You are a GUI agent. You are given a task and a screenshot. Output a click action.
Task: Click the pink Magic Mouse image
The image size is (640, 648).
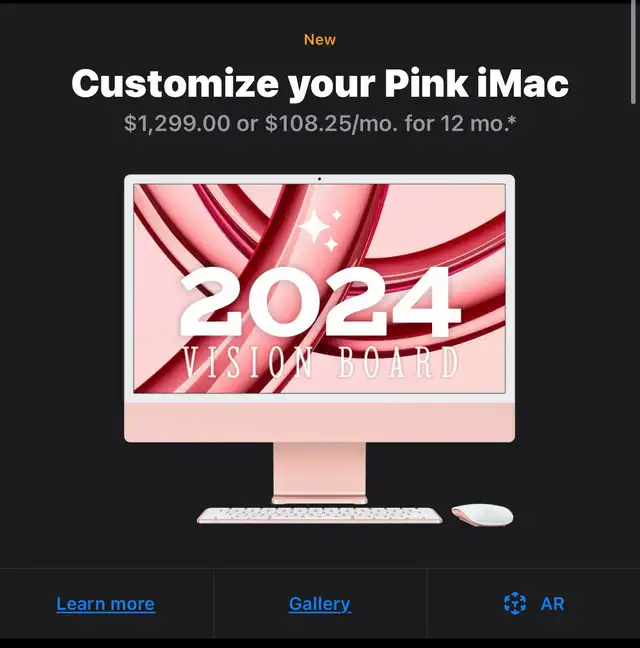tap(482, 515)
